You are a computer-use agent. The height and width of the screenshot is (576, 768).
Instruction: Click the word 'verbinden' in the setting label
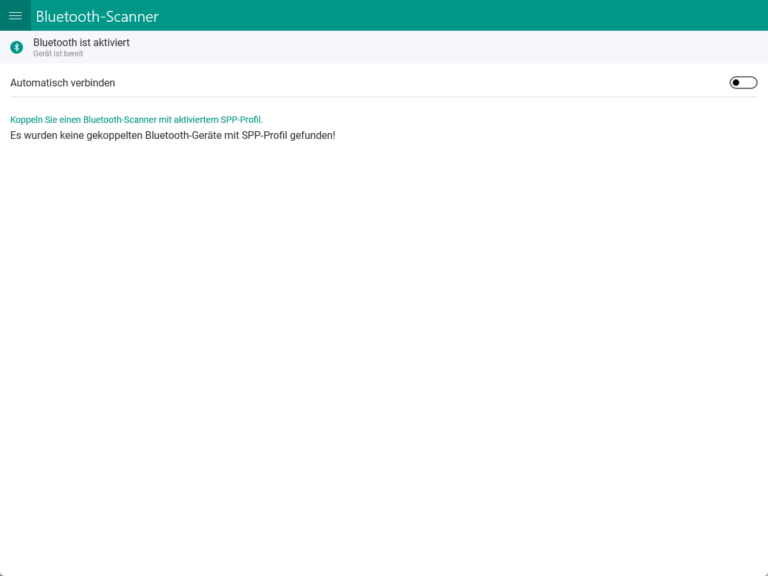coord(93,83)
